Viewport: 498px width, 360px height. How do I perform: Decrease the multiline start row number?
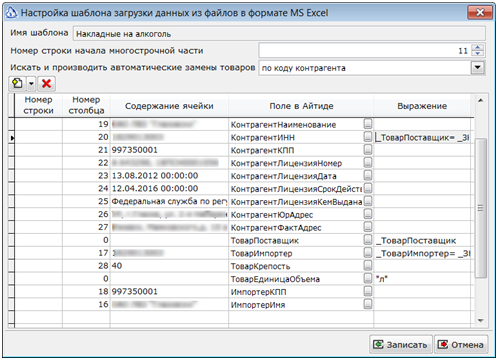click(x=478, y=54)
